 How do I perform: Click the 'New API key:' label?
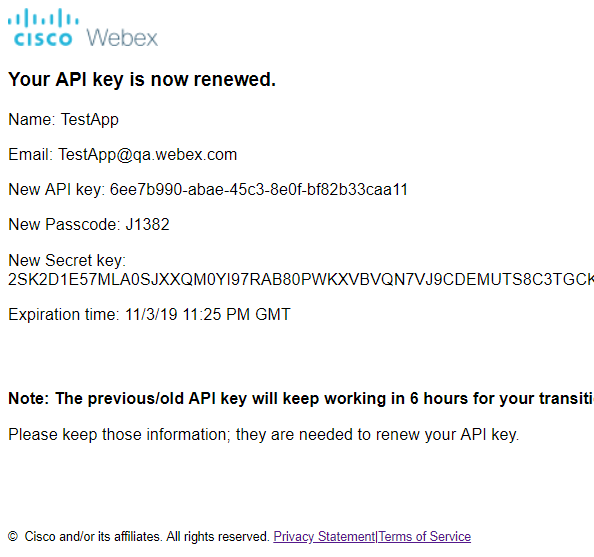click(x=57, y=189)
